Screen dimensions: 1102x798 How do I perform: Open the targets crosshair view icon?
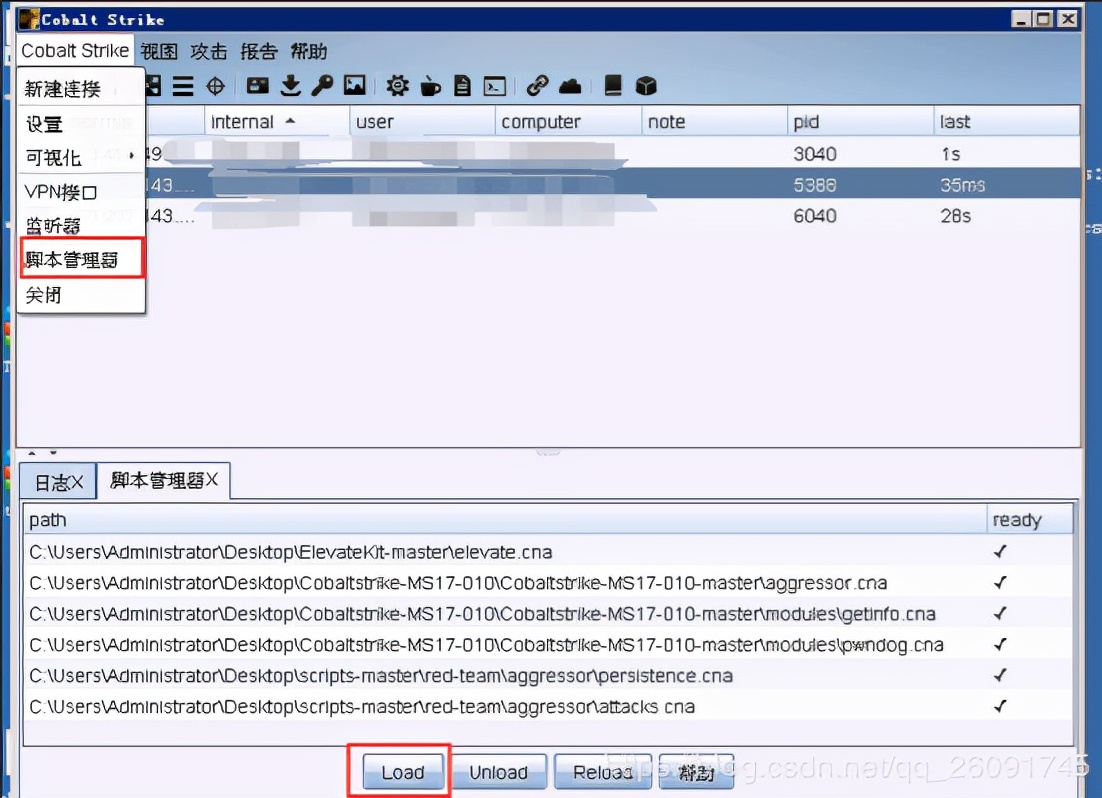(x=215, y=86)
